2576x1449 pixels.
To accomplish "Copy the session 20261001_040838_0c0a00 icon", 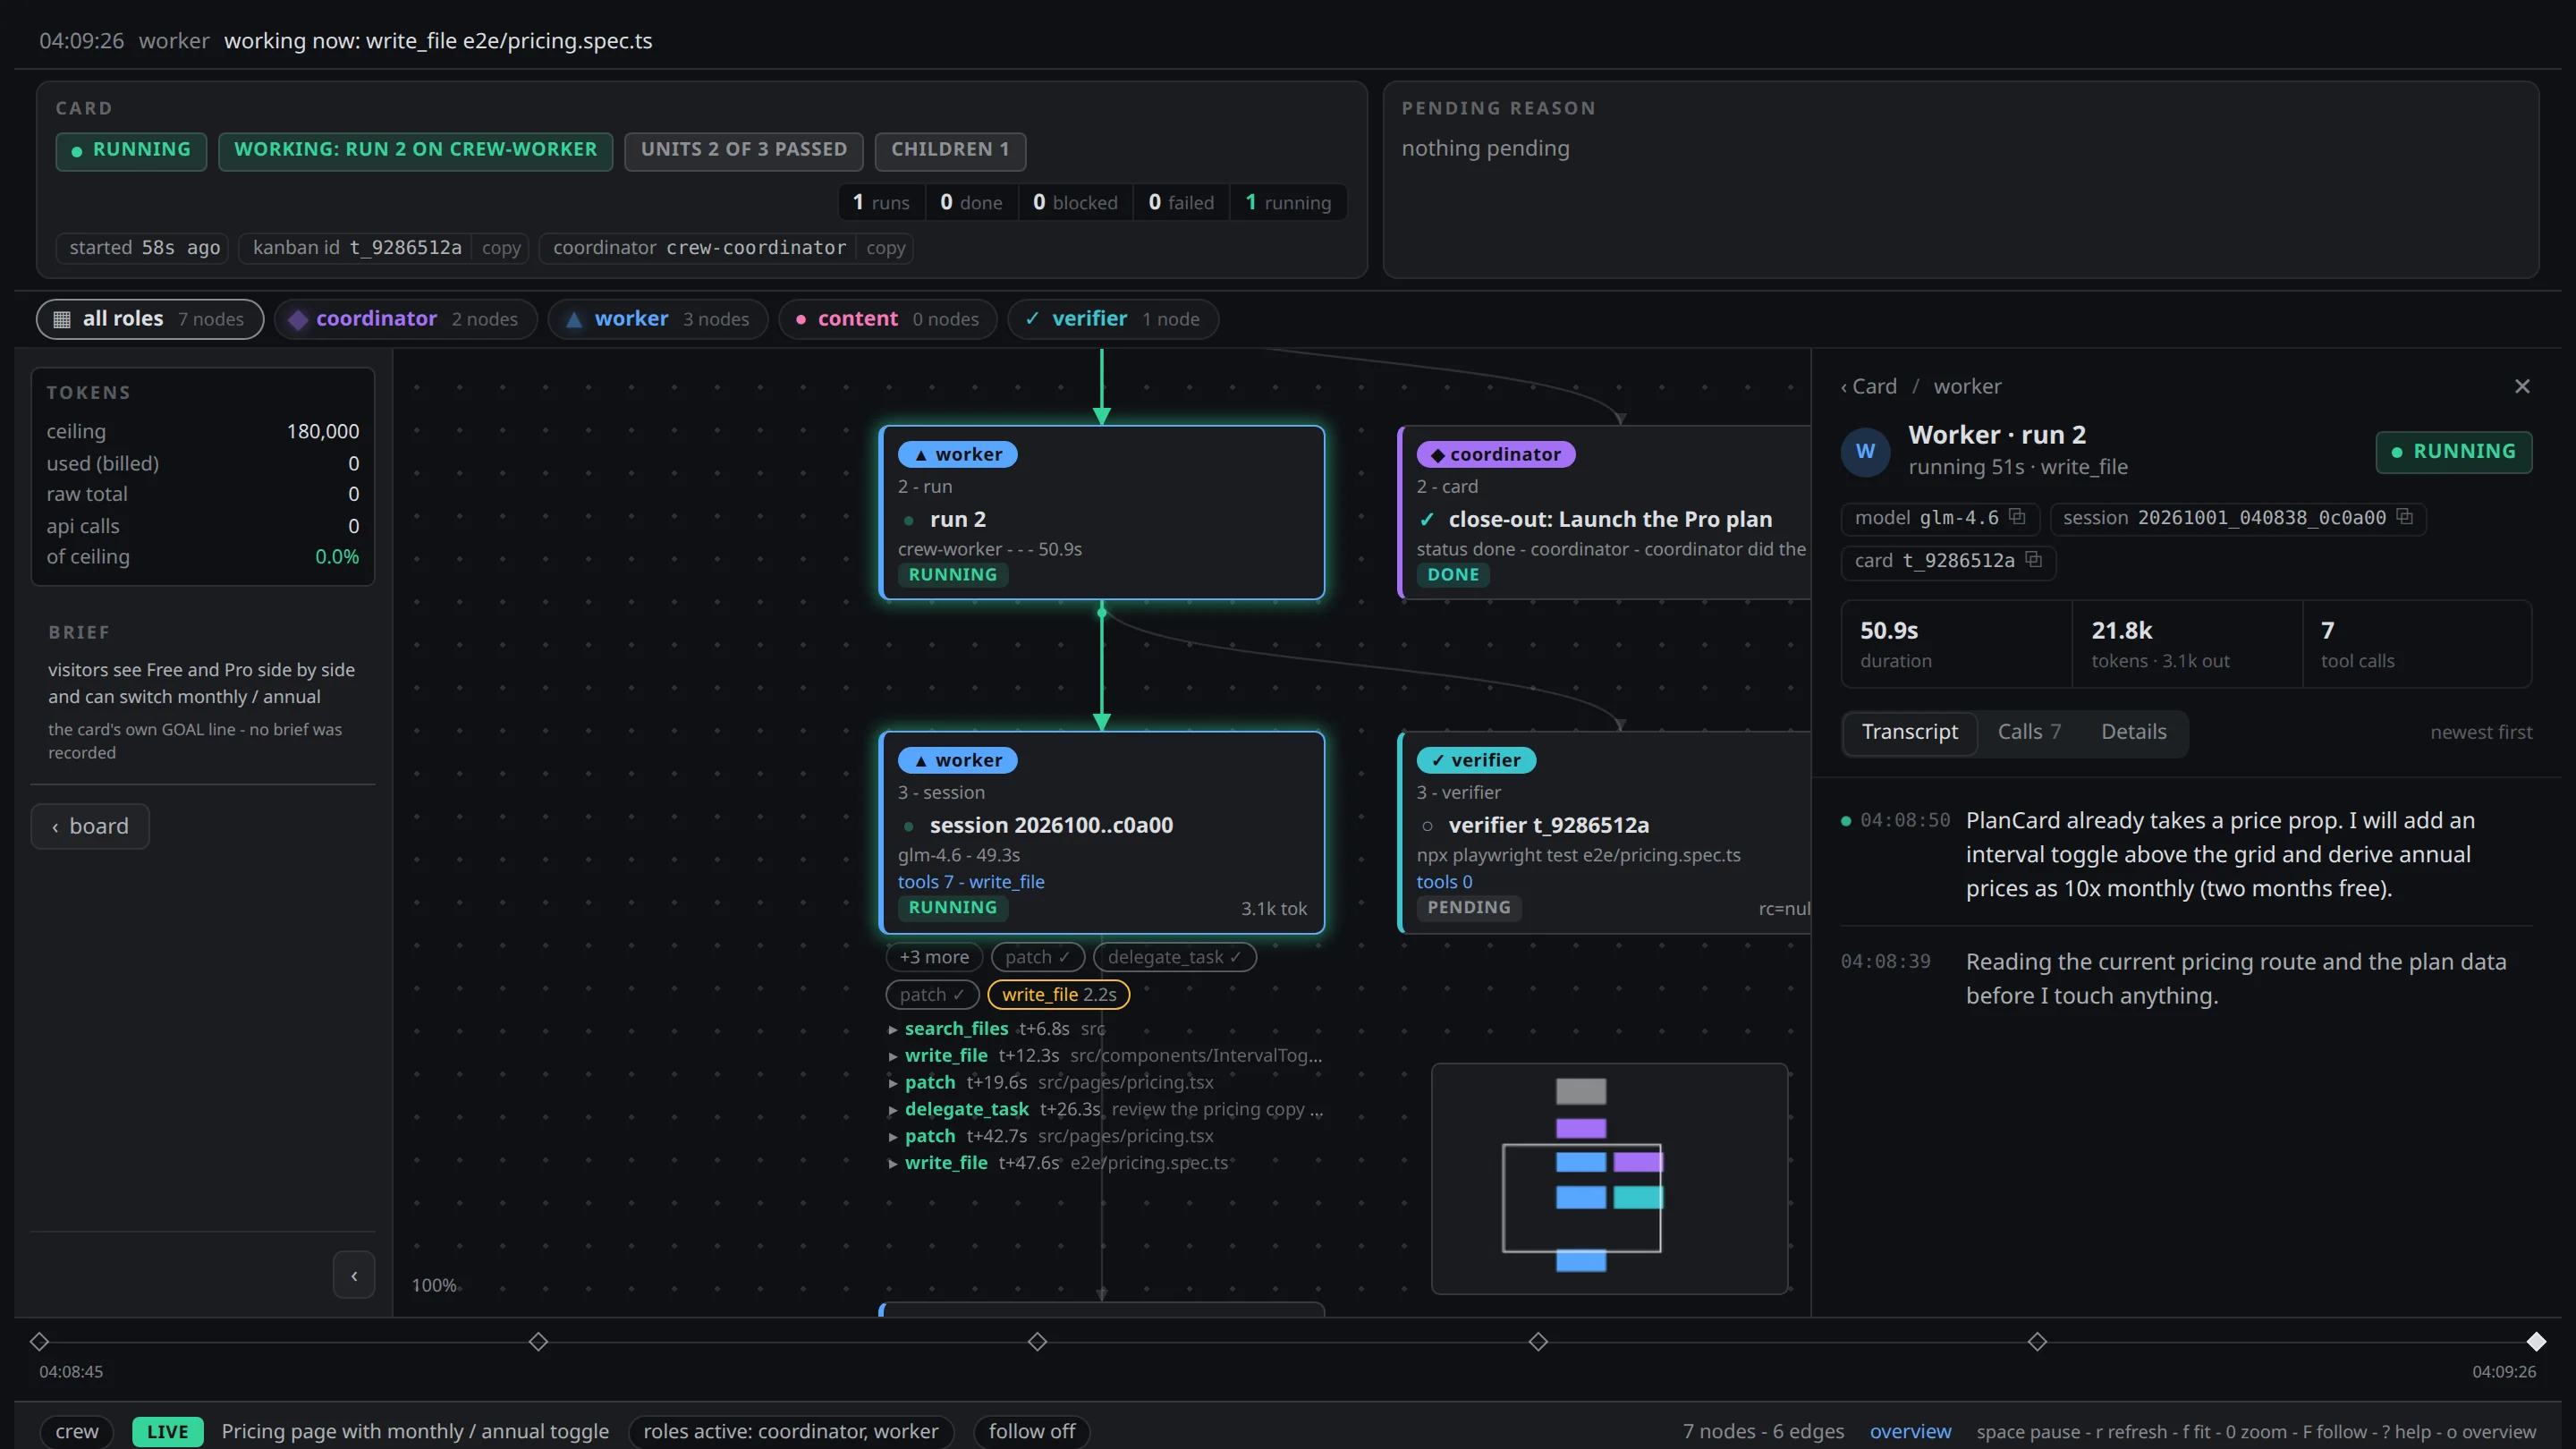I will point(2404,517).
